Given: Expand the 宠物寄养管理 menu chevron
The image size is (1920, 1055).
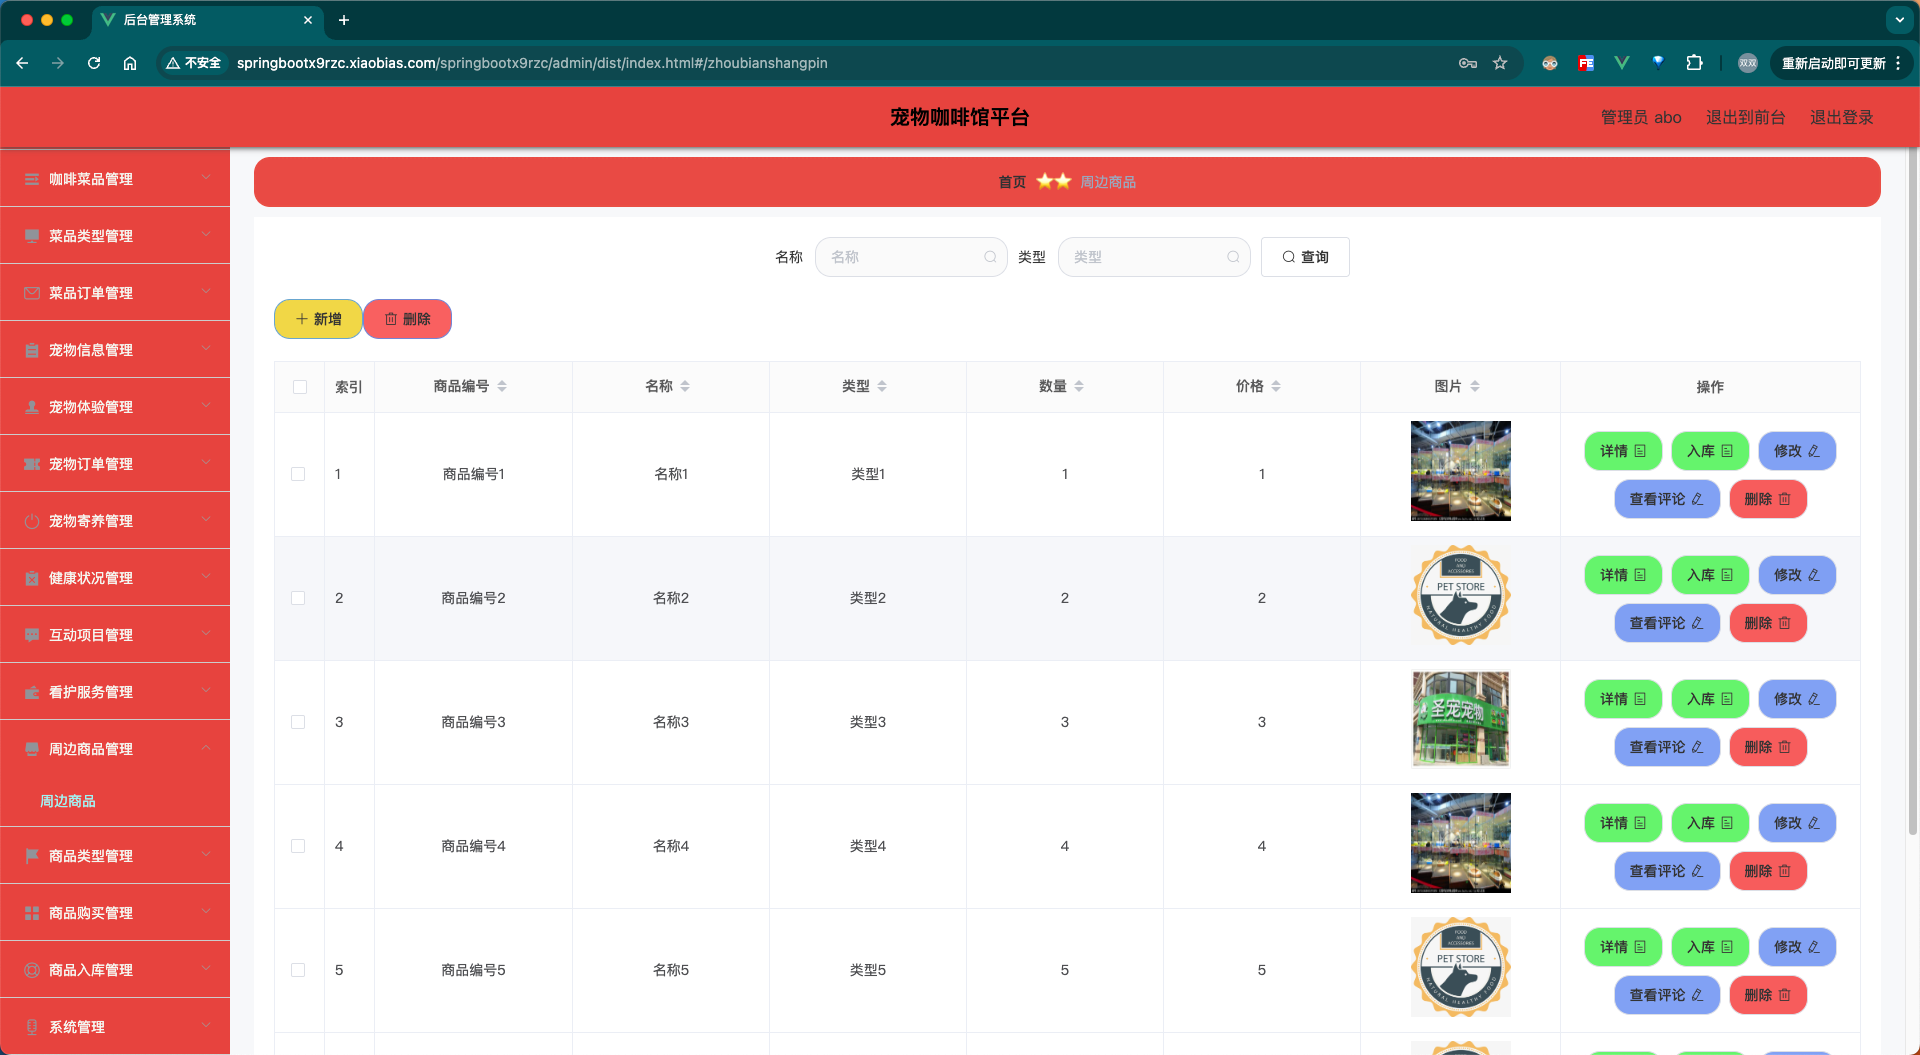Looking at the screenshot, I should point(206,520).
